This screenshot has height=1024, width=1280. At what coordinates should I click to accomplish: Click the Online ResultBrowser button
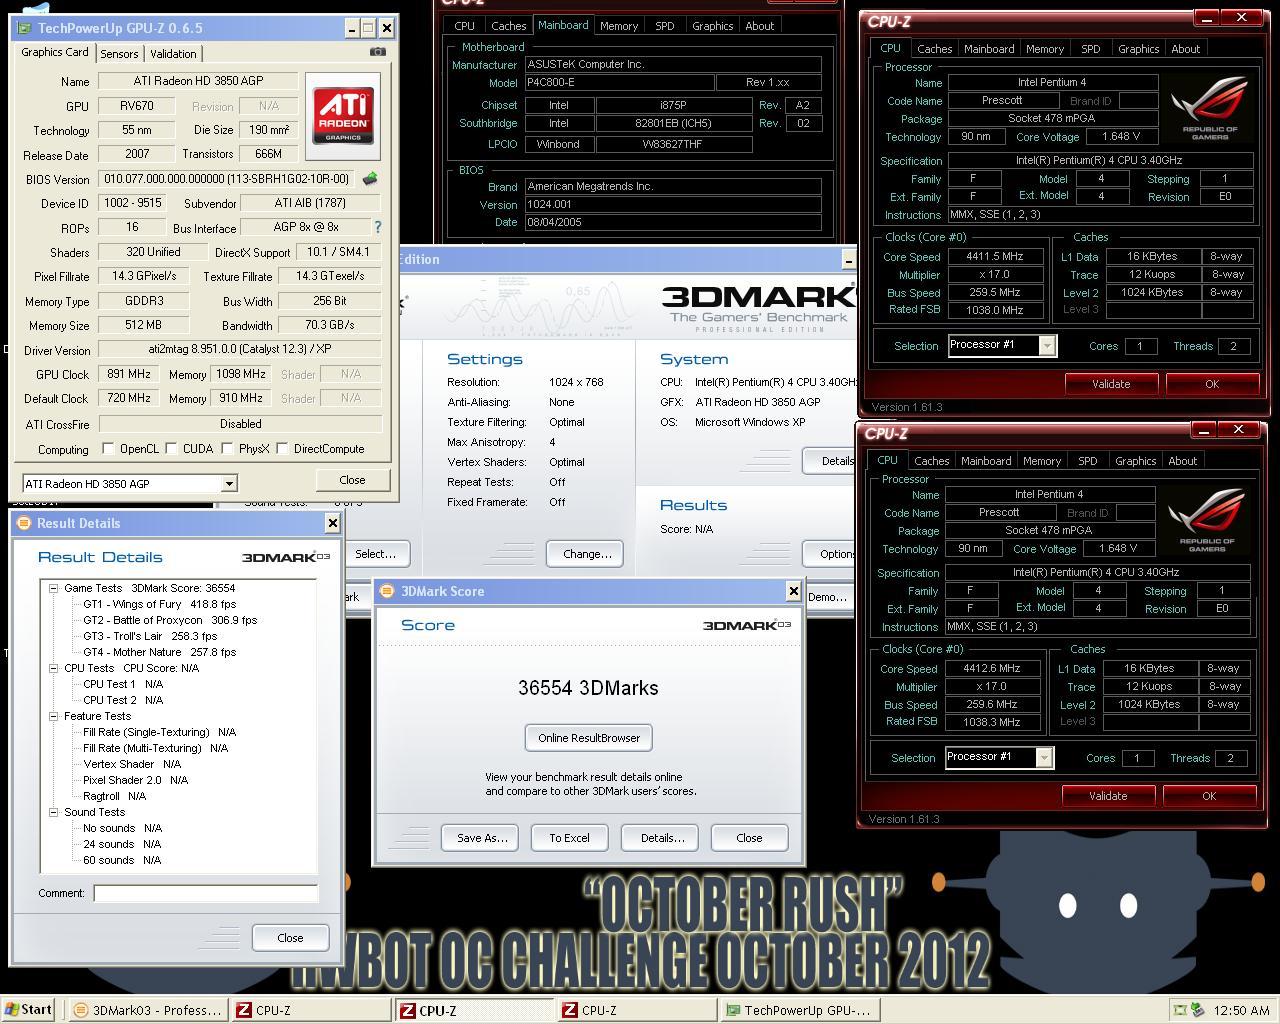coord(589,738)
